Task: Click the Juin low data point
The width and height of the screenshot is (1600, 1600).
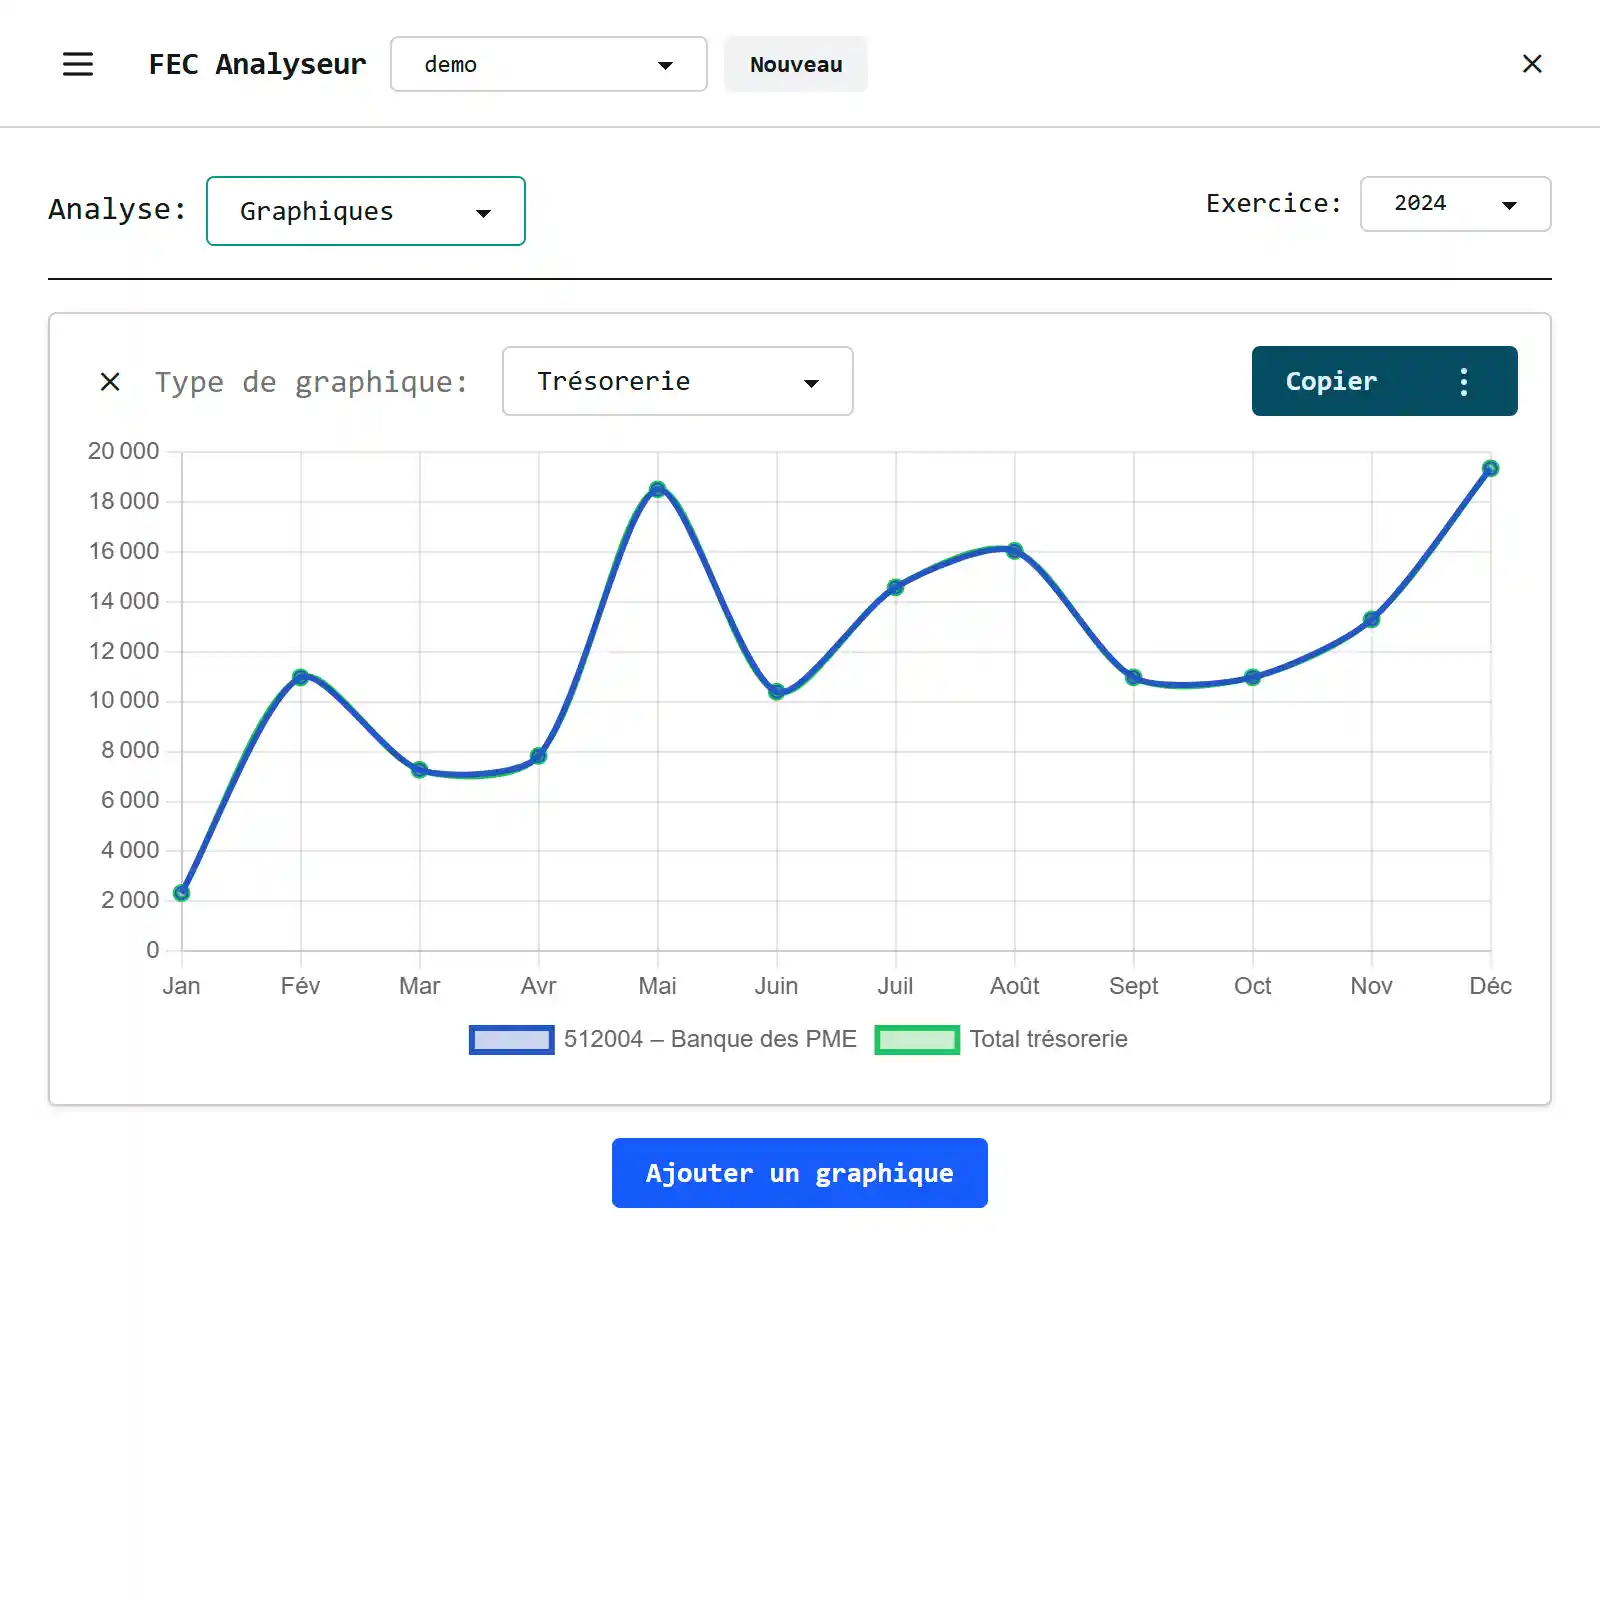Action: [x=777, y=691]
